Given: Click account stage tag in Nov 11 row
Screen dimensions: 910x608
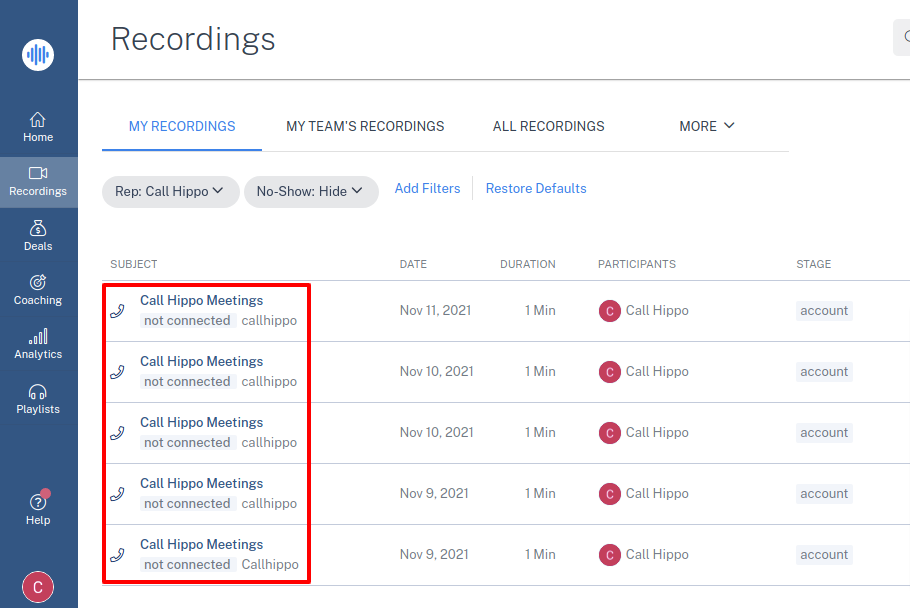Looking at the screenshot, I should pos(824,311).
